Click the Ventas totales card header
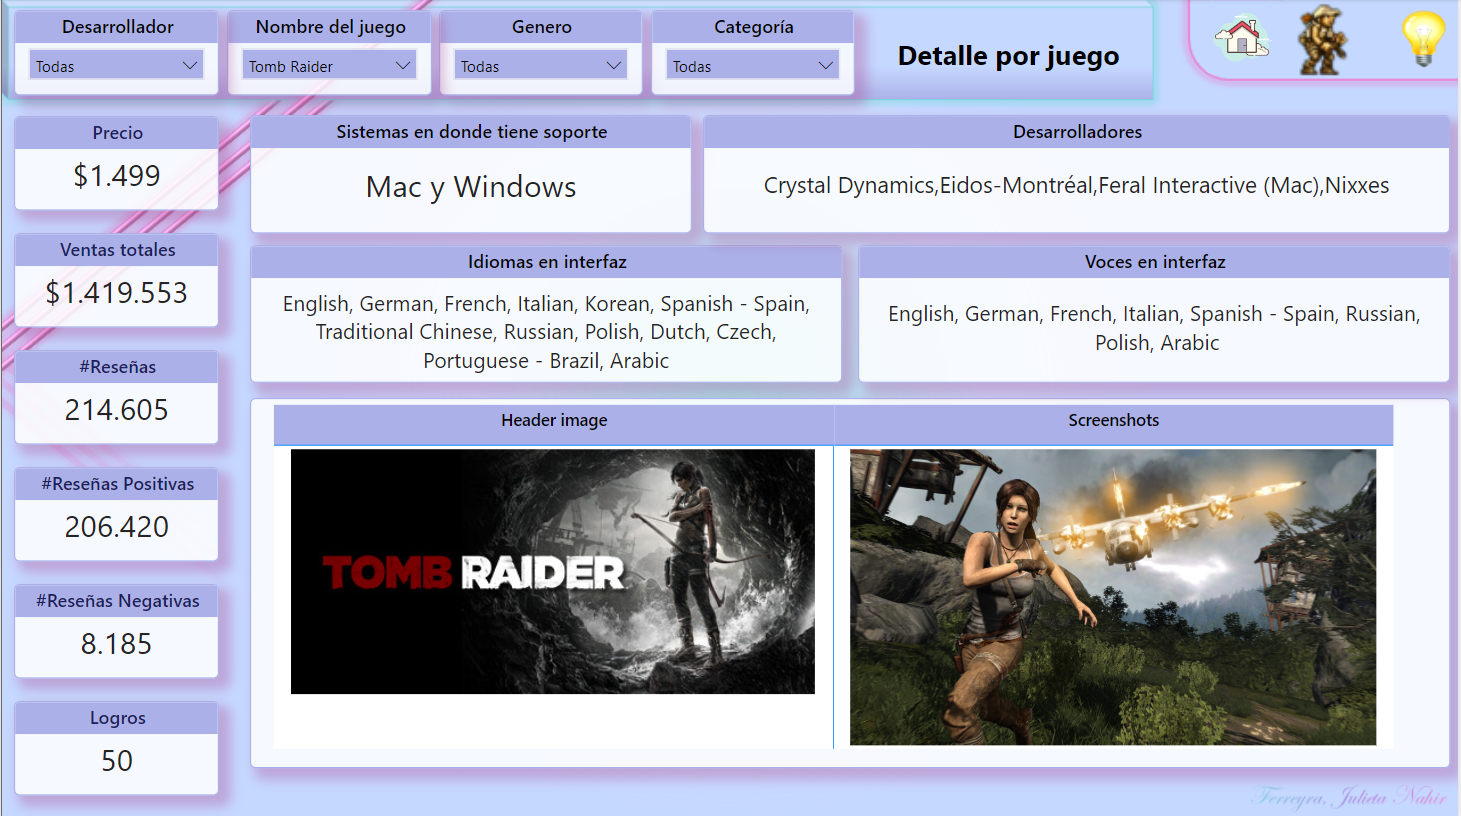1461x816 pixels. pyautogui.click(x=117, y=250)
